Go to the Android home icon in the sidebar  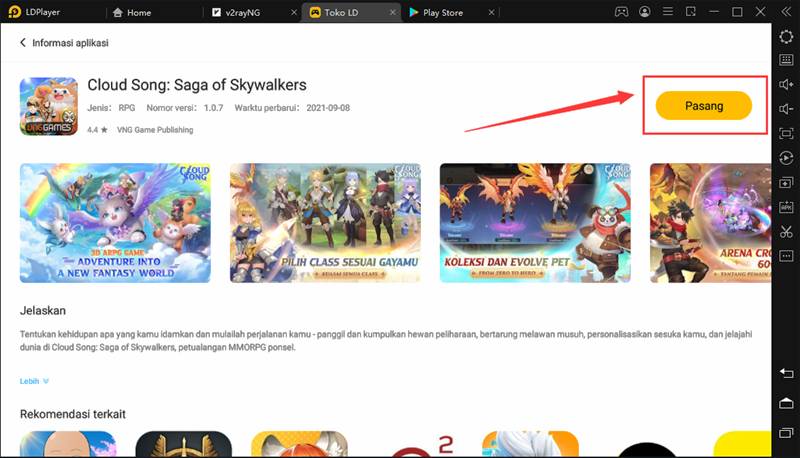(786, 403)
